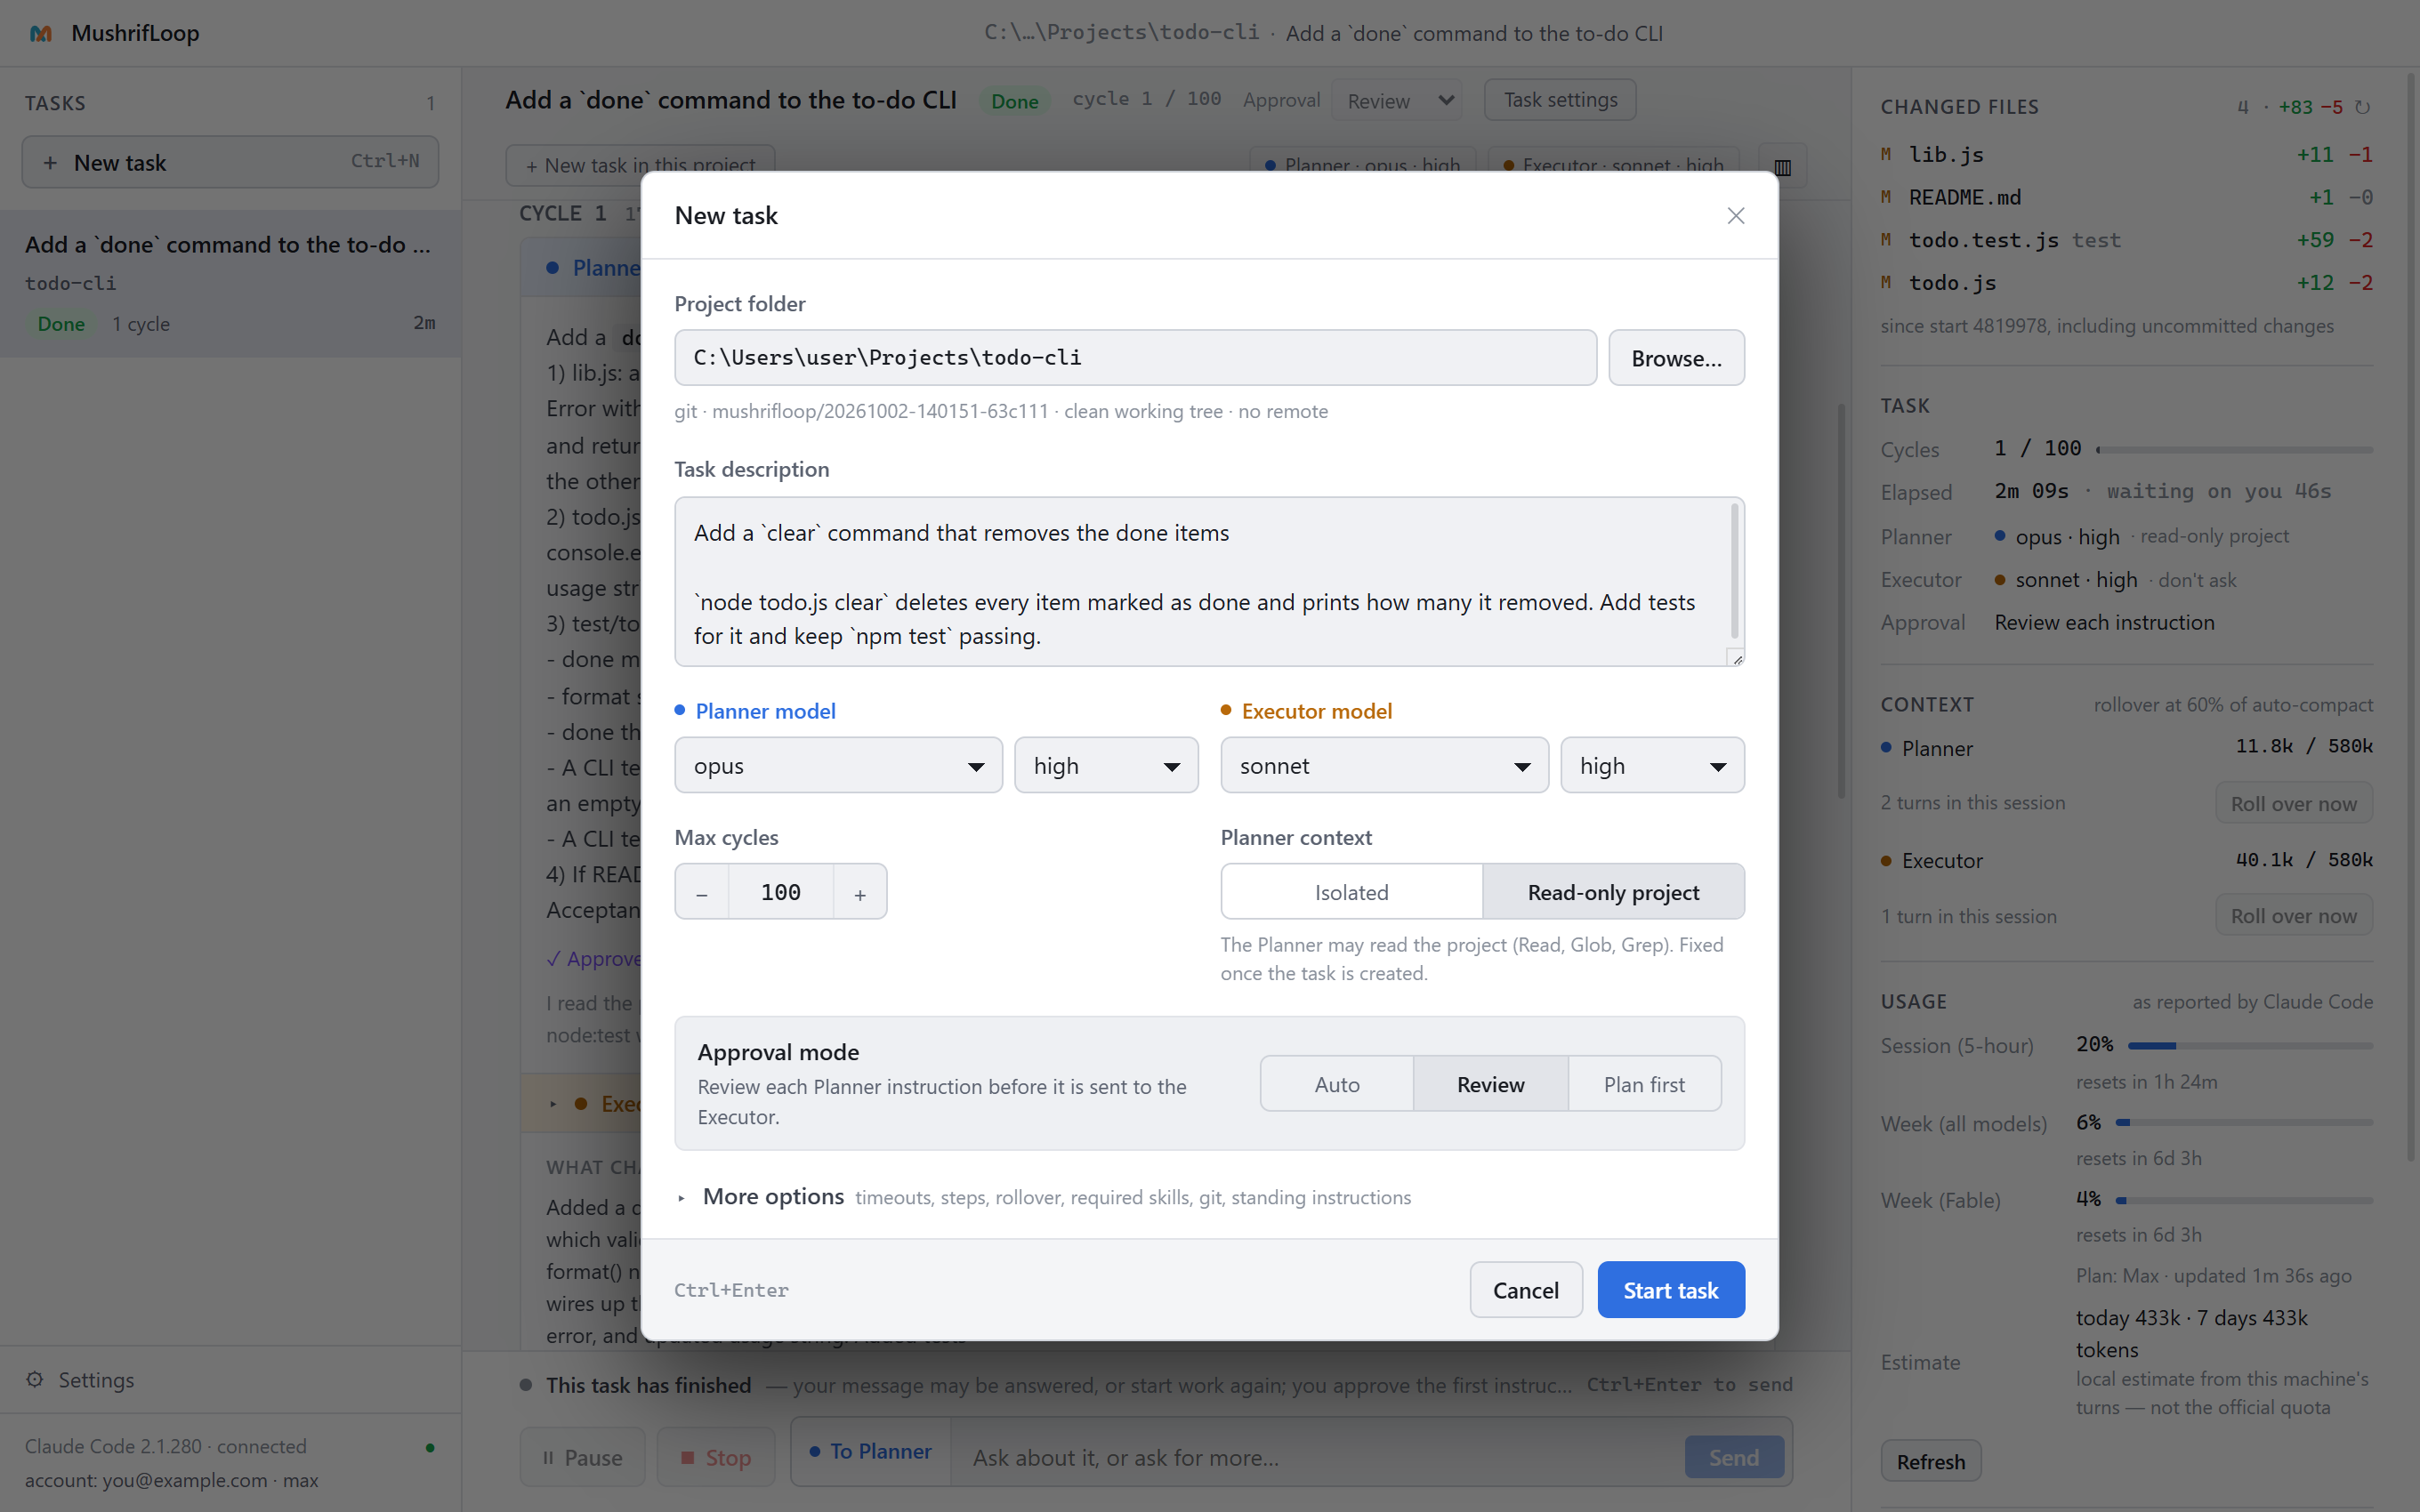This screenshot has width=2420, height=1512.
Task: Open the Approval Review dropdown in header
Action: [1397, 101]
